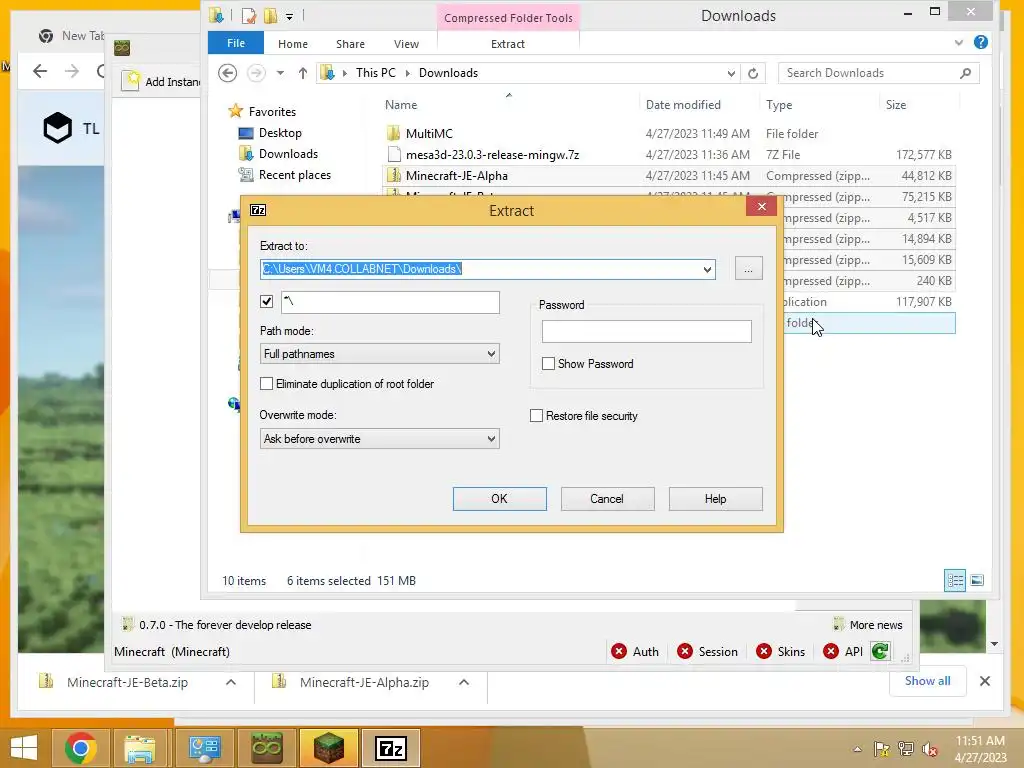Open Explorer Help question mark icon
Screen dimensions: 1024x768
click(980, 42)
